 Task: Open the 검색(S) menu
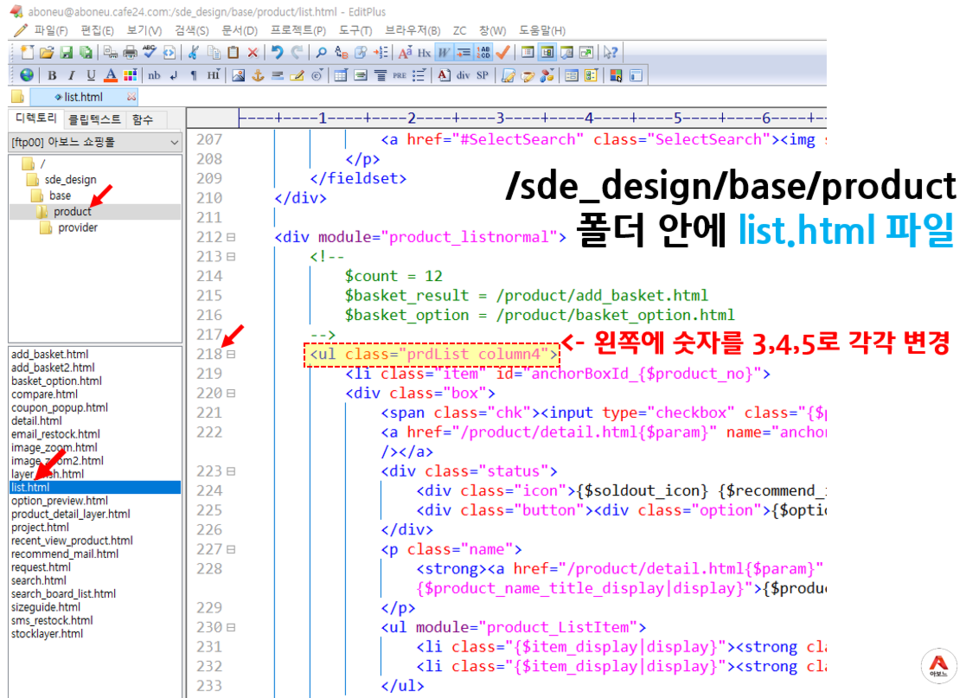[191, 30]
